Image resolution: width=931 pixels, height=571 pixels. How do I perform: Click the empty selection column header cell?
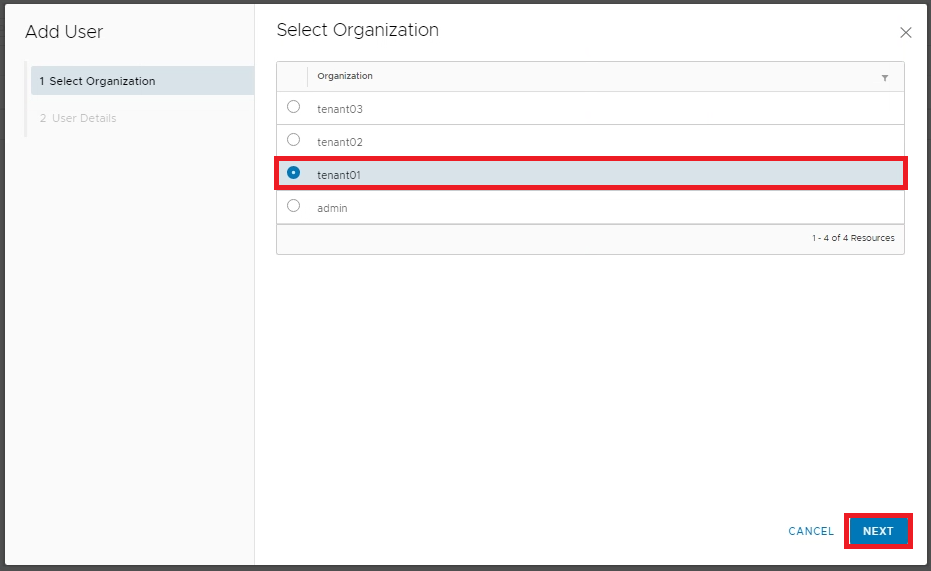293,77
